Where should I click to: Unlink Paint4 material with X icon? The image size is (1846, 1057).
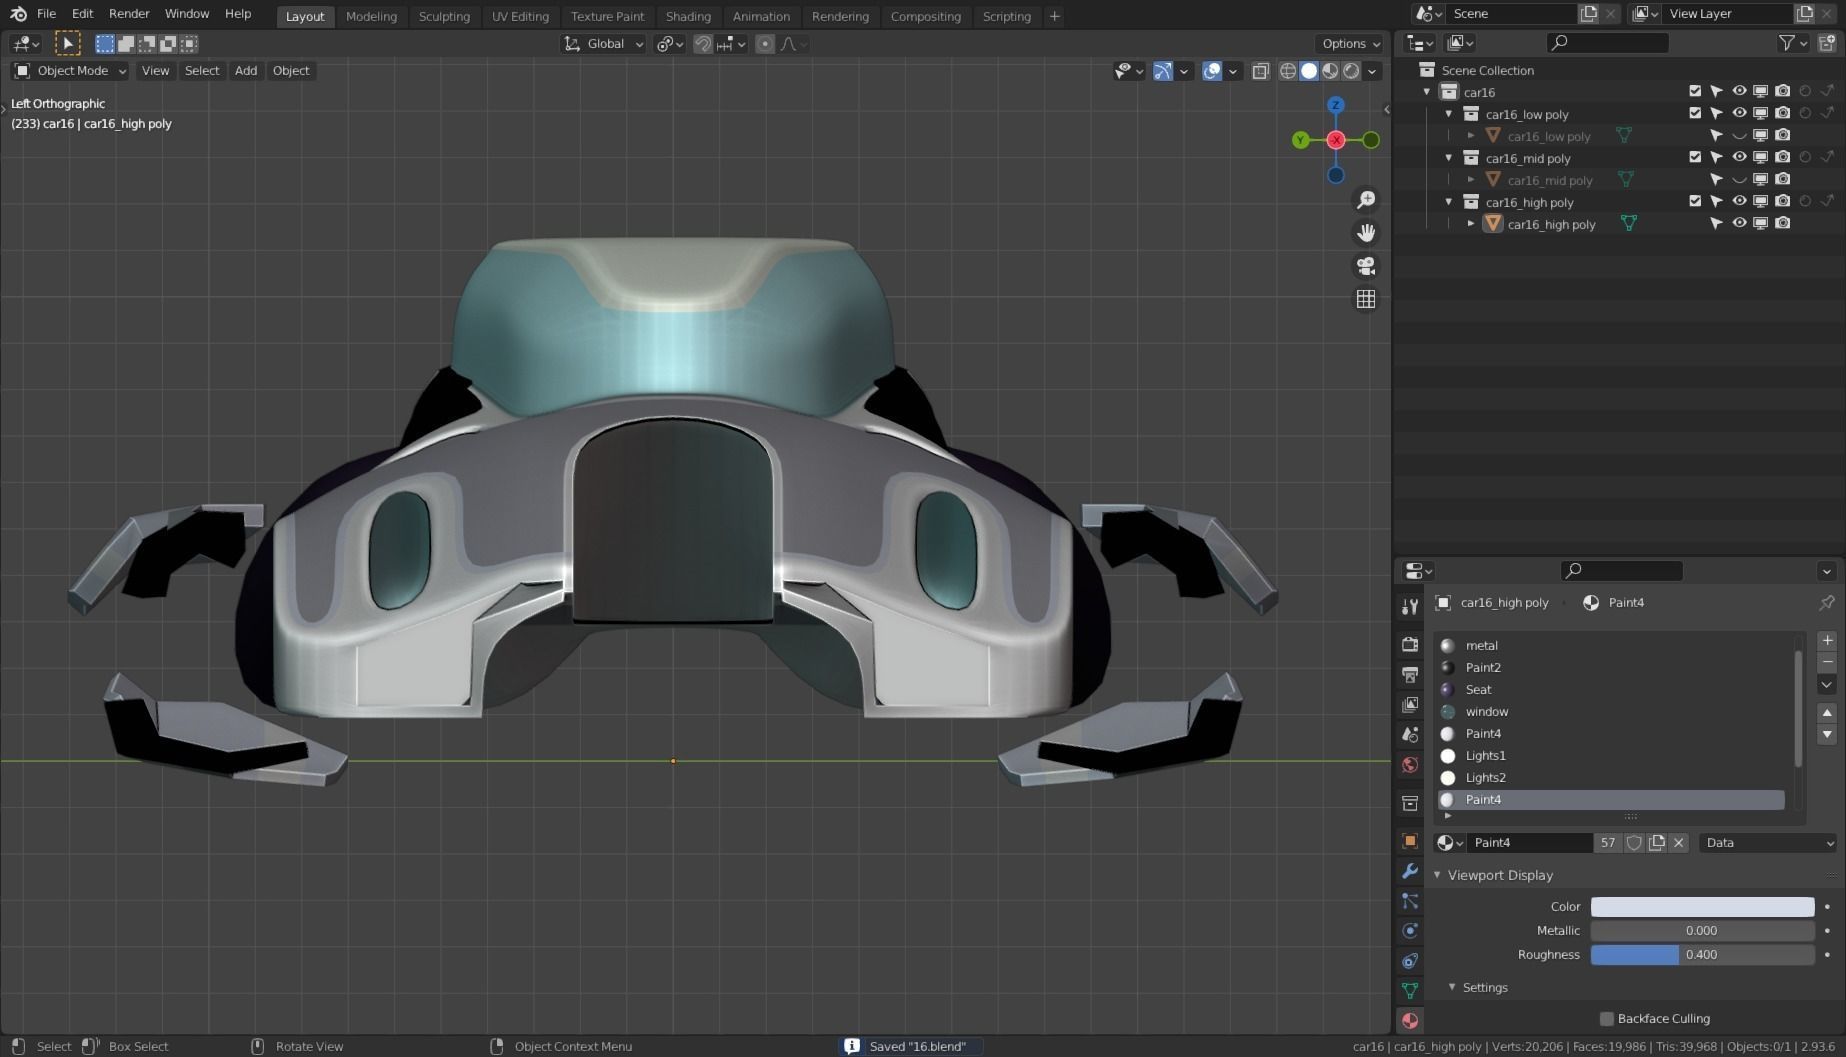pyautogui.click(x=1679, y=843)
